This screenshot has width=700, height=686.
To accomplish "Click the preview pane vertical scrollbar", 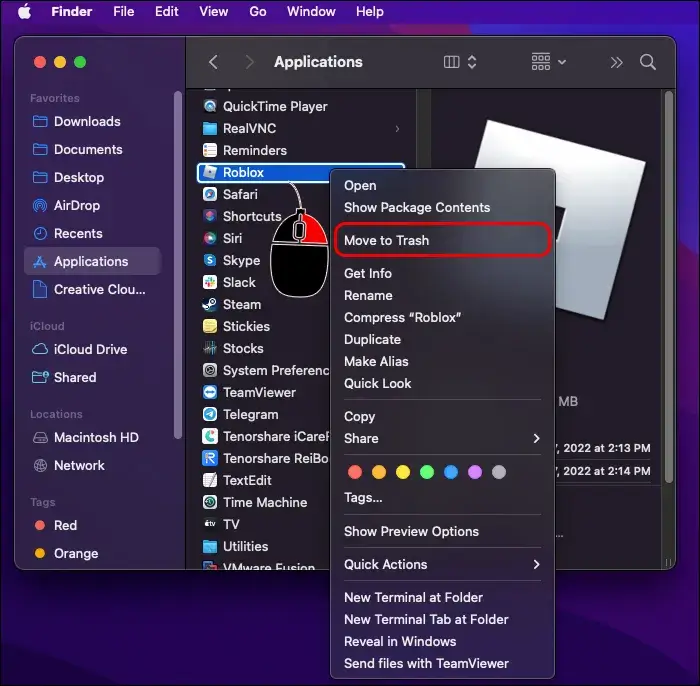I will click(x=668, y=287).
